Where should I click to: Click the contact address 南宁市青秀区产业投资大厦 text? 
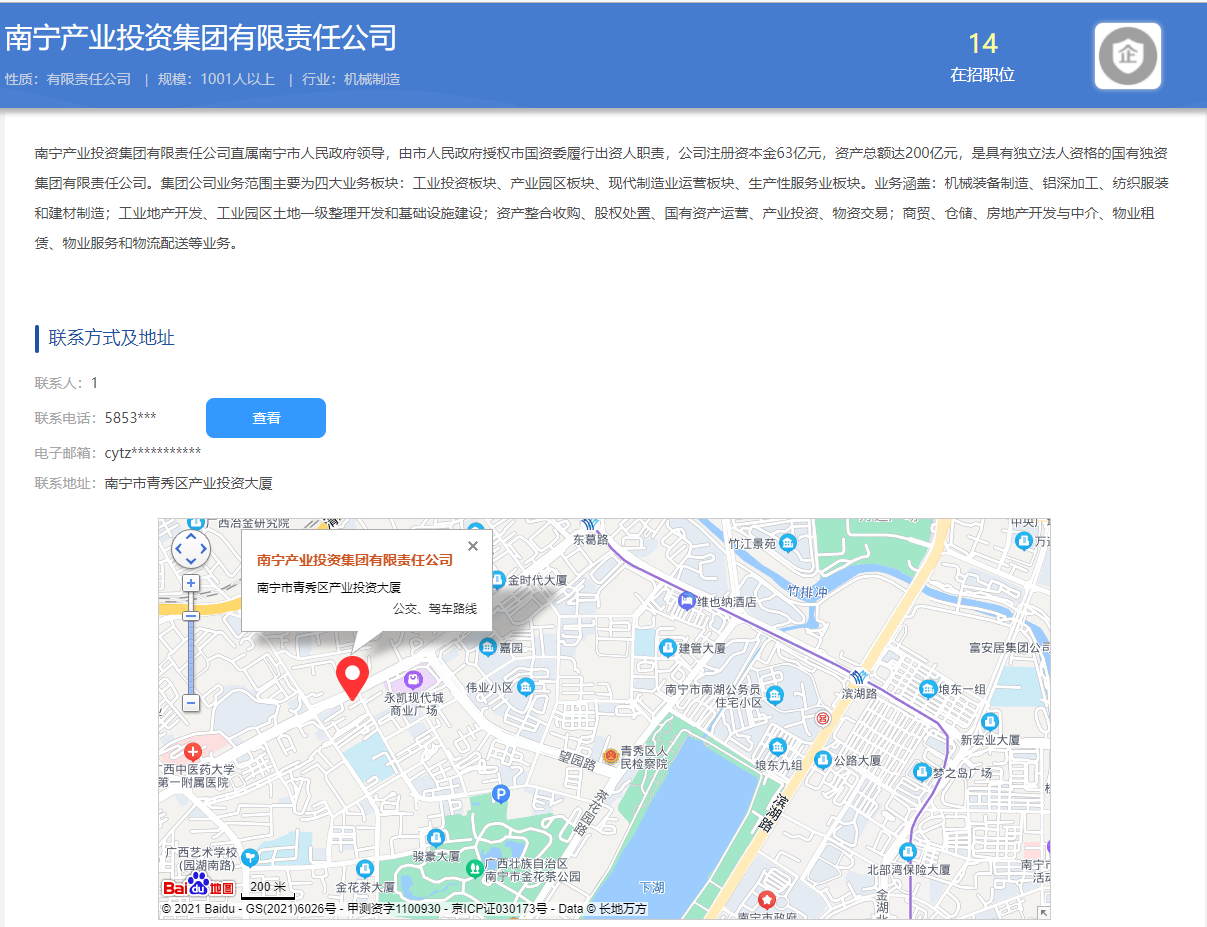click(188, 483)
